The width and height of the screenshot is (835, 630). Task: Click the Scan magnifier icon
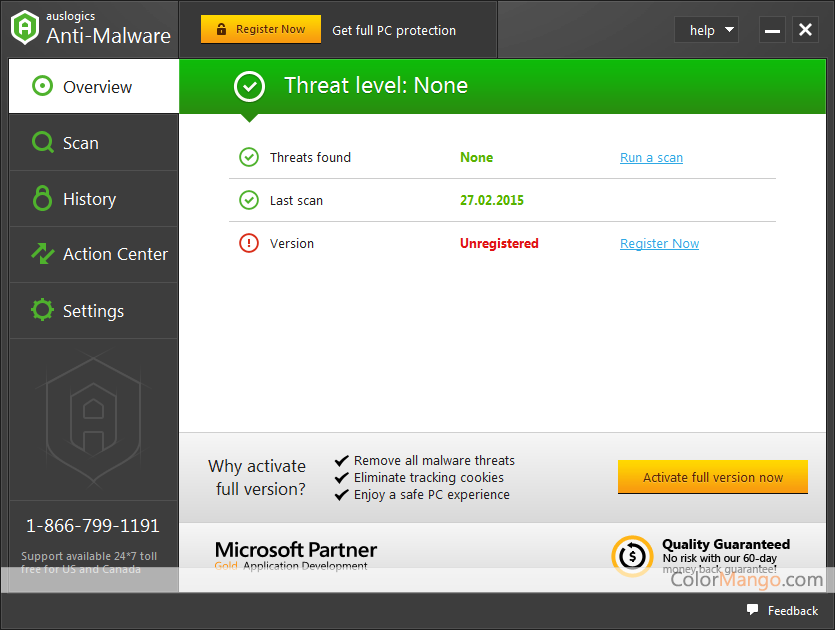click(43, 142)
